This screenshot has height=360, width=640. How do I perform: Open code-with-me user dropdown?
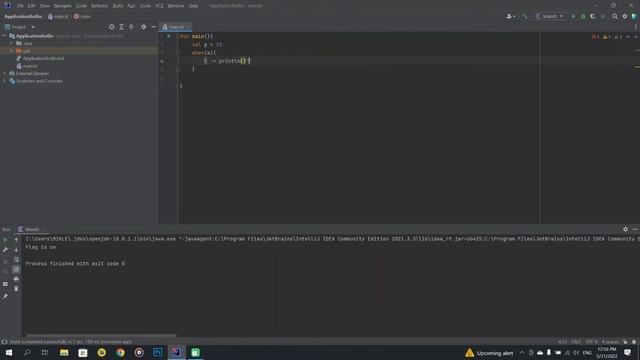click(510, 16)
